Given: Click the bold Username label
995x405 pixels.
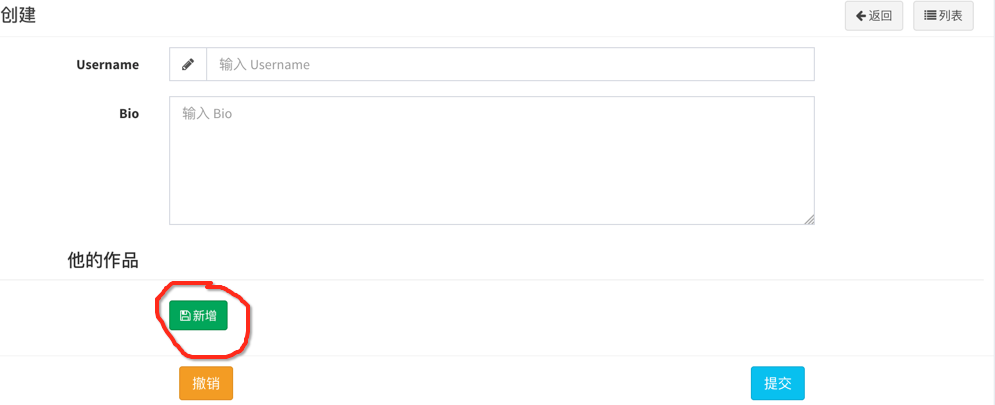Looking at the screenshot, I should click(x=107, y=65).
